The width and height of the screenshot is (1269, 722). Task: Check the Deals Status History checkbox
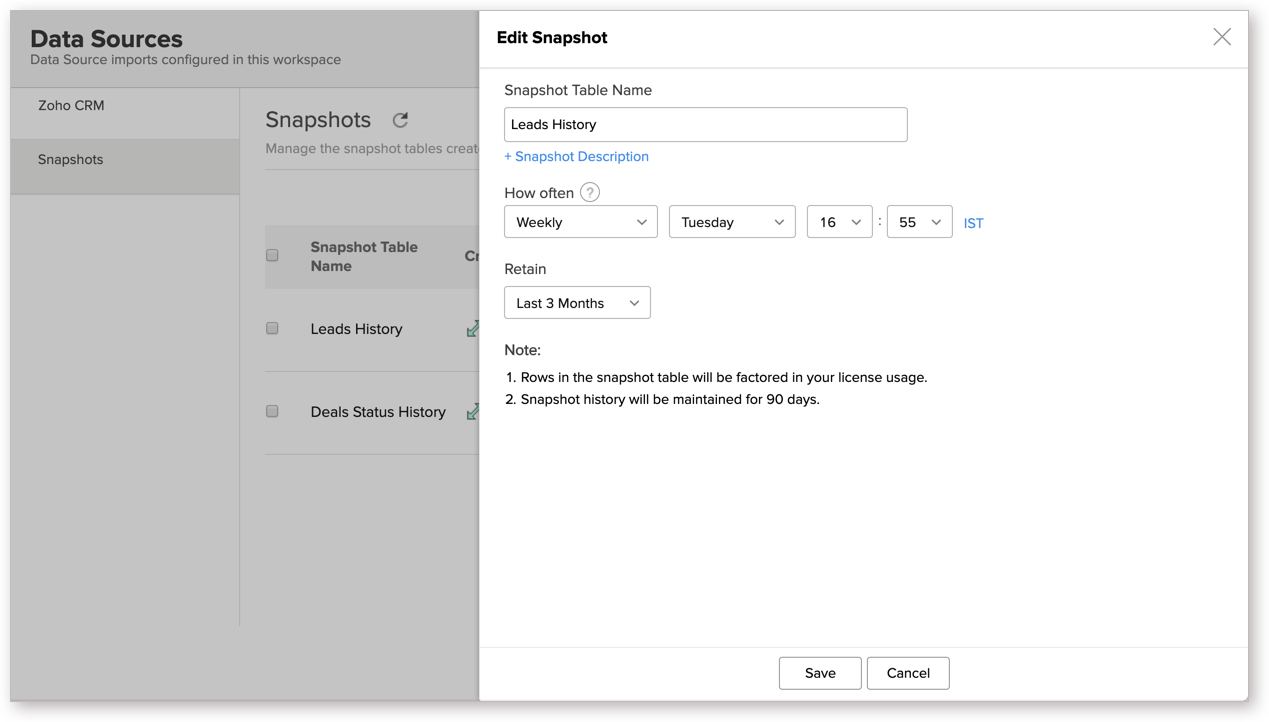[272, 411]
